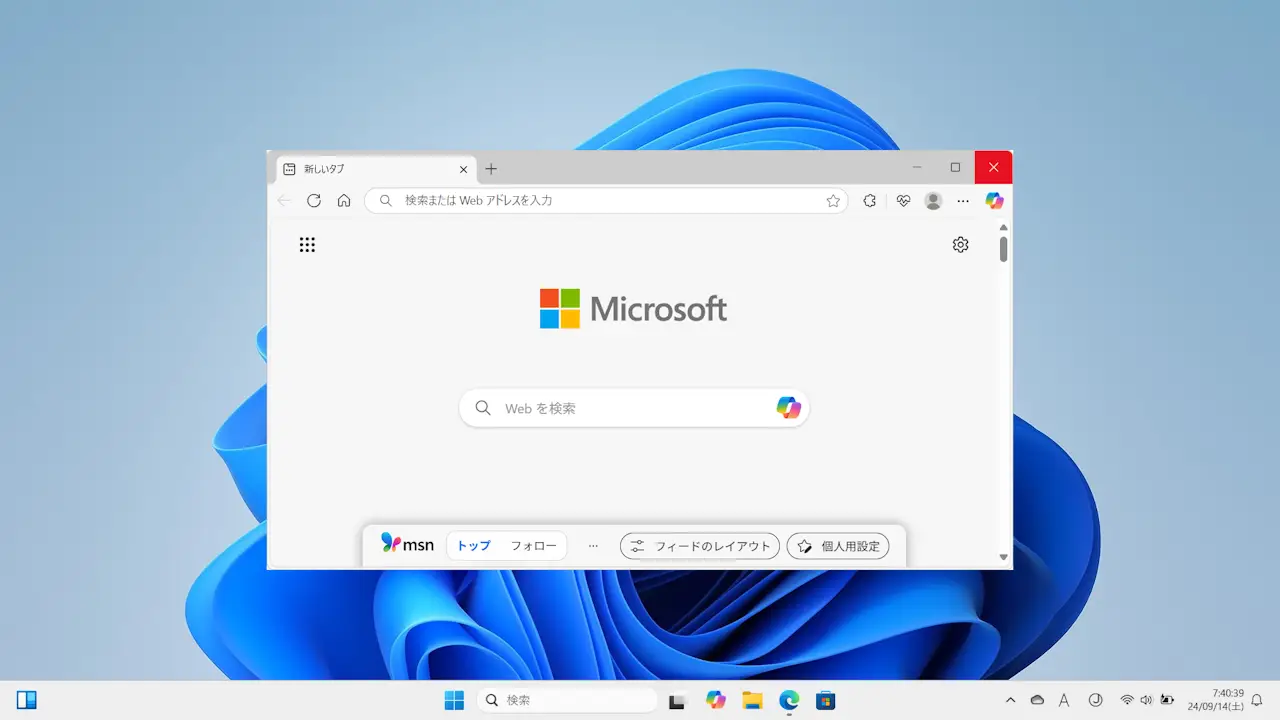The height and width of the screenshot is (720, 1280).
Task: Open network Wi-Fi quick settings
Action: click(1127, 700)
